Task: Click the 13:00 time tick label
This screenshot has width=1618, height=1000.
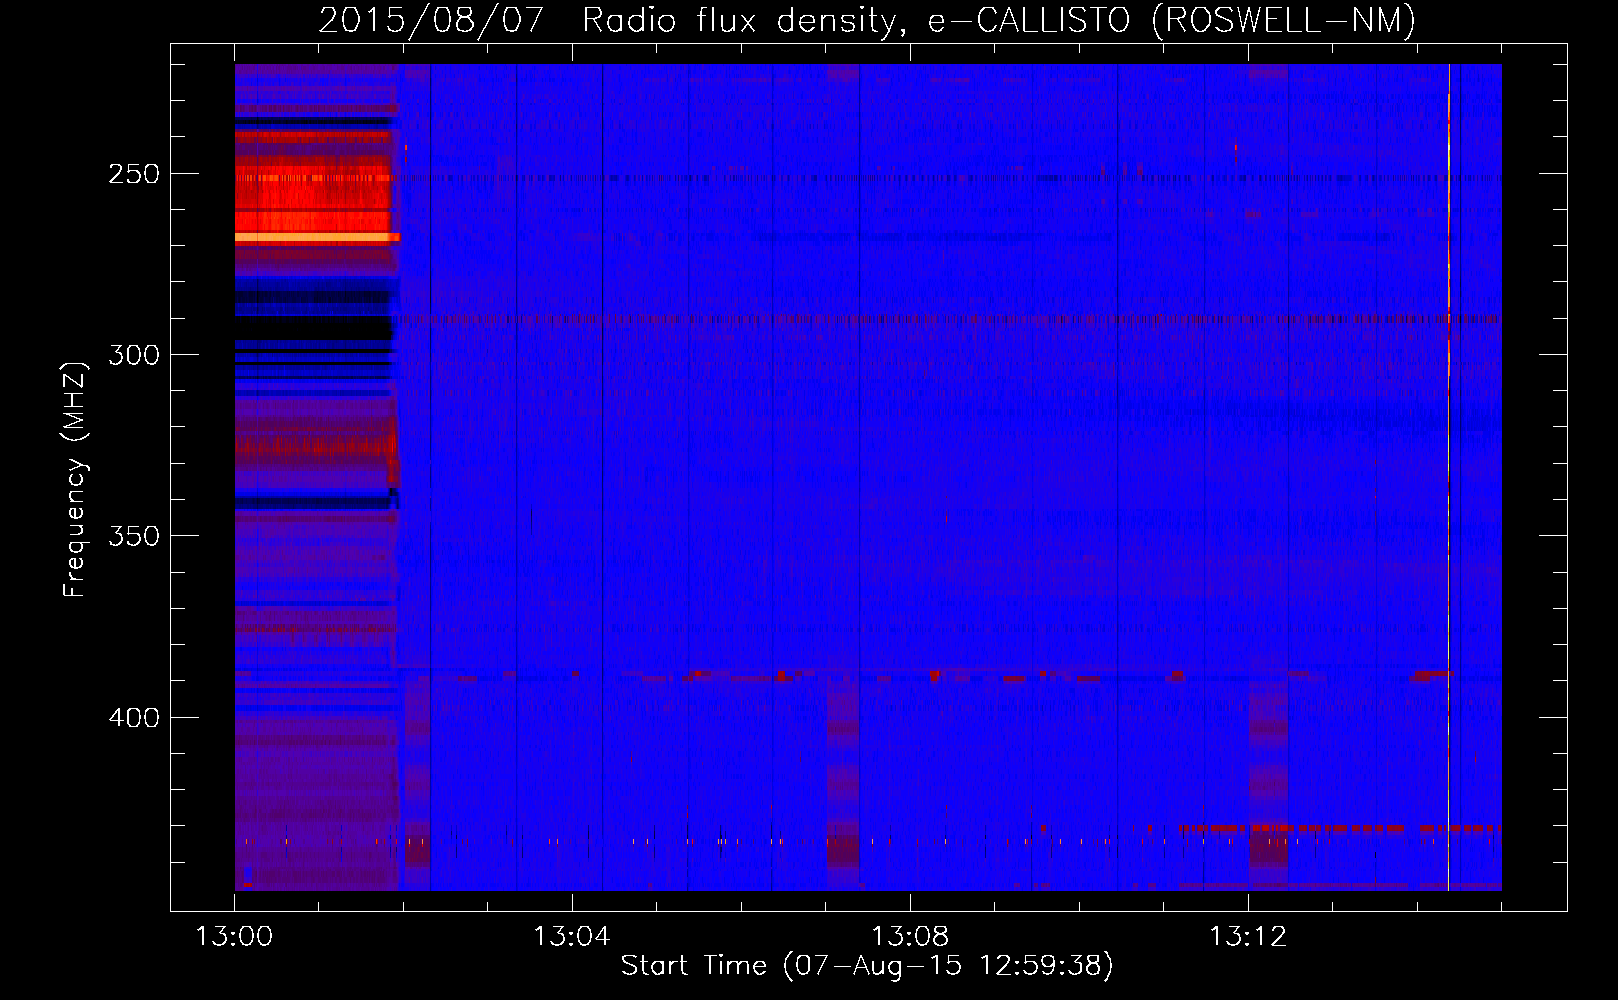Action: point(234,937)
